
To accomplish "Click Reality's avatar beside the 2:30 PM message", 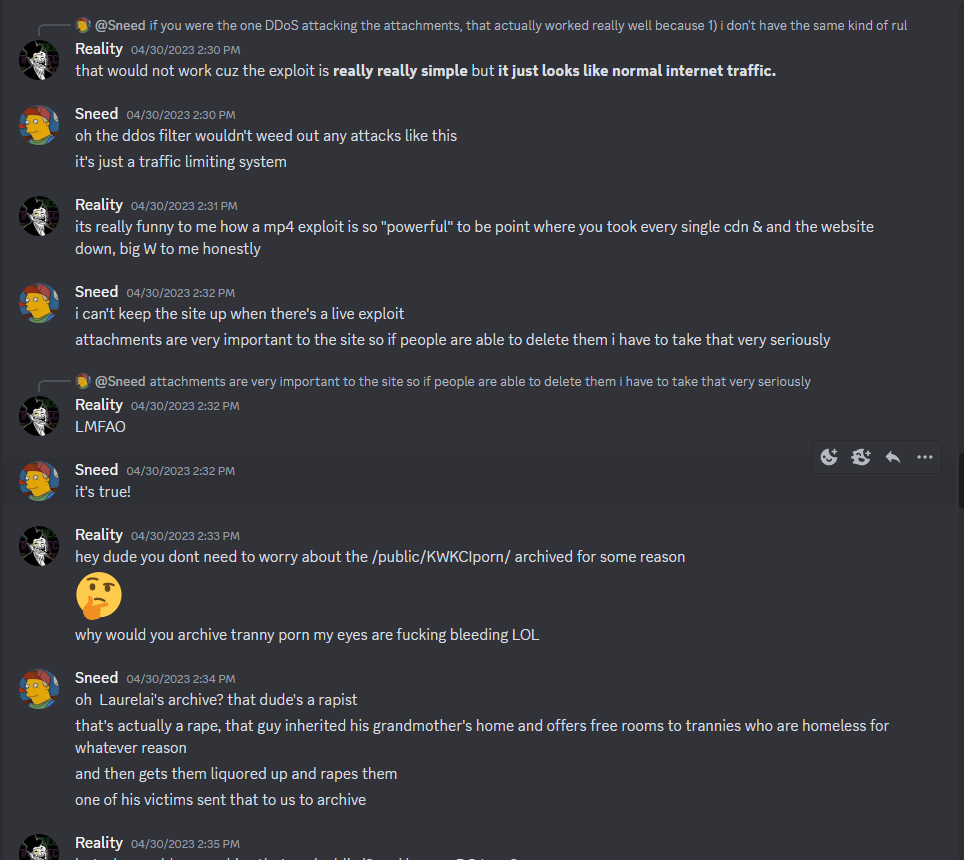I will click(40, 60).
